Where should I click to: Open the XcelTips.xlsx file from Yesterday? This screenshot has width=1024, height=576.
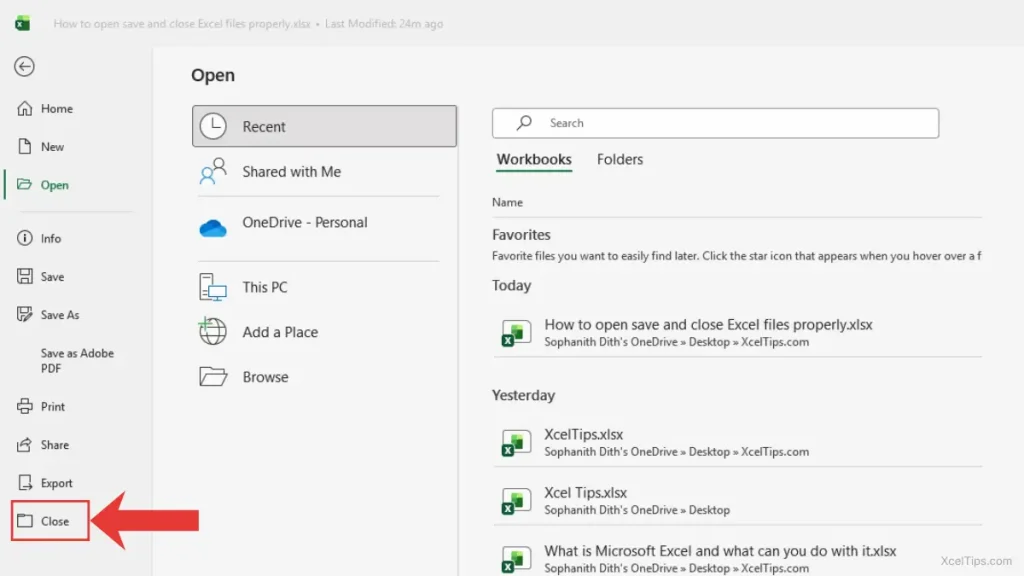pyautogui.click(x=585, y=434)
